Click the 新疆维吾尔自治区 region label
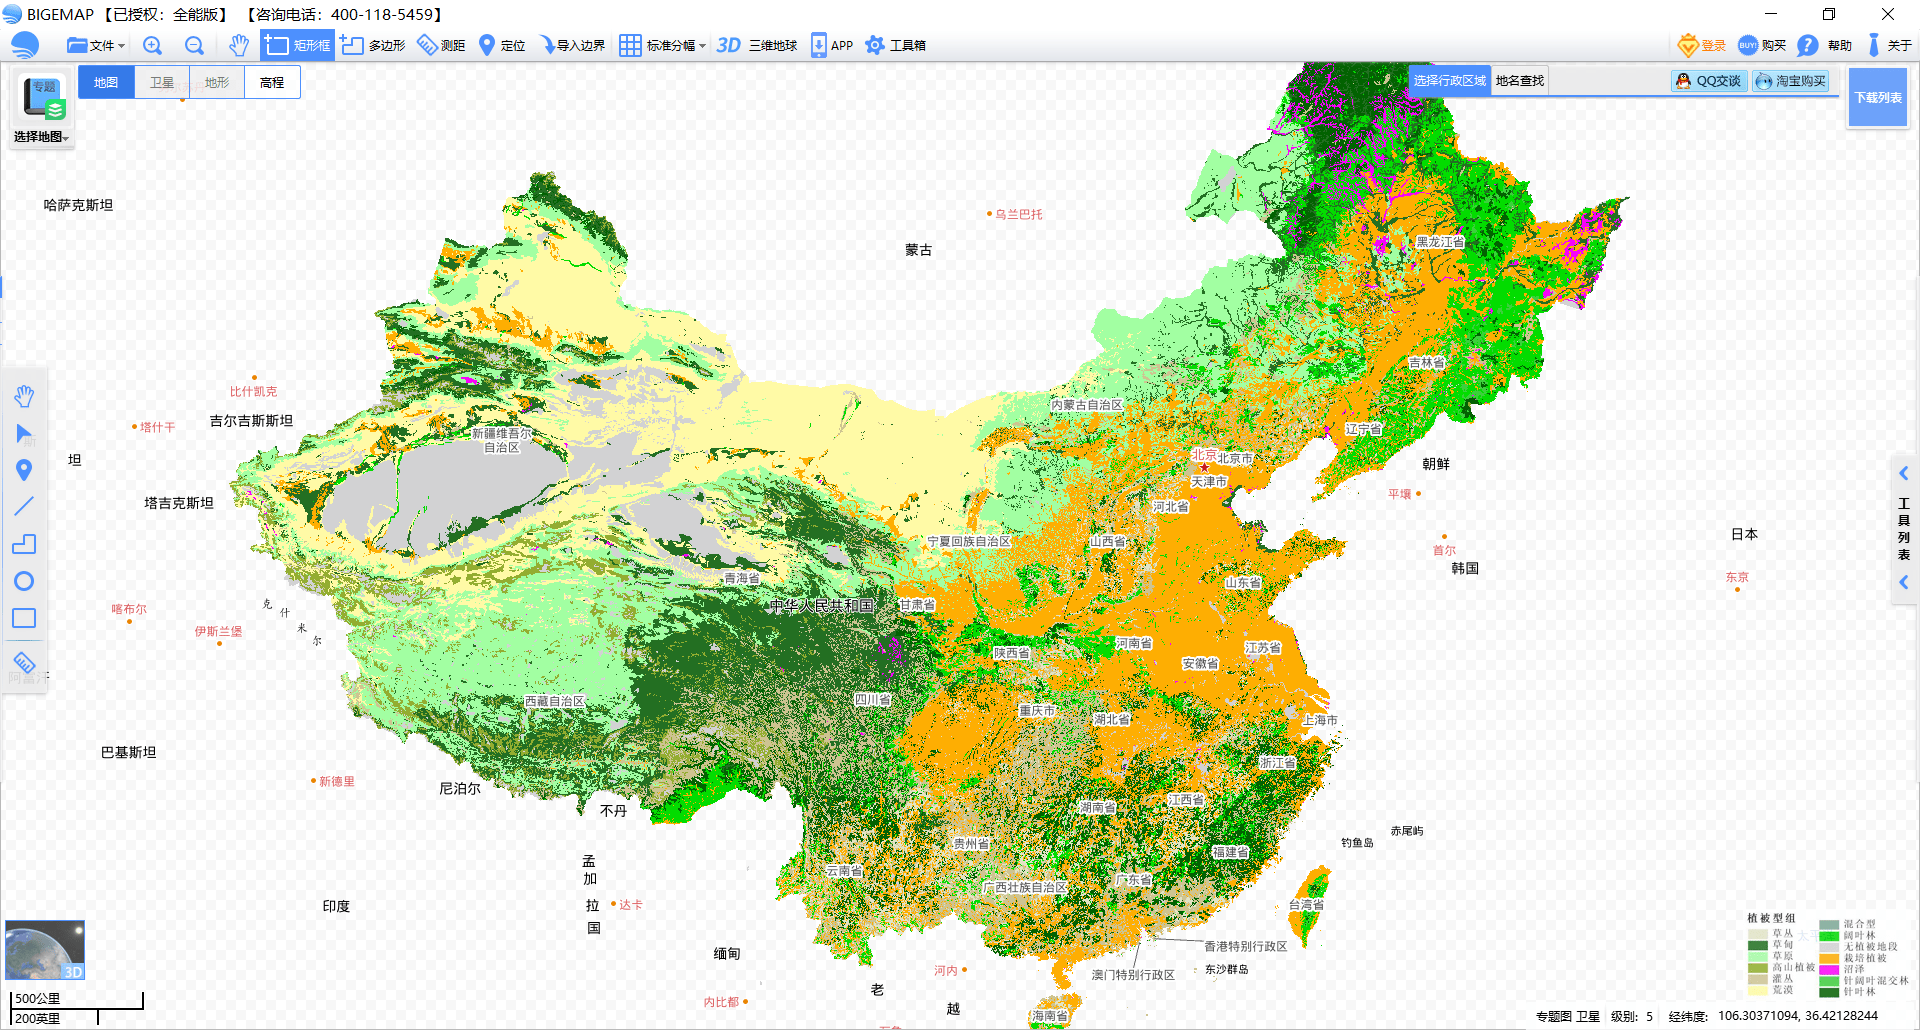Viewport: 1920px width, 1030px height. point(502,440)
